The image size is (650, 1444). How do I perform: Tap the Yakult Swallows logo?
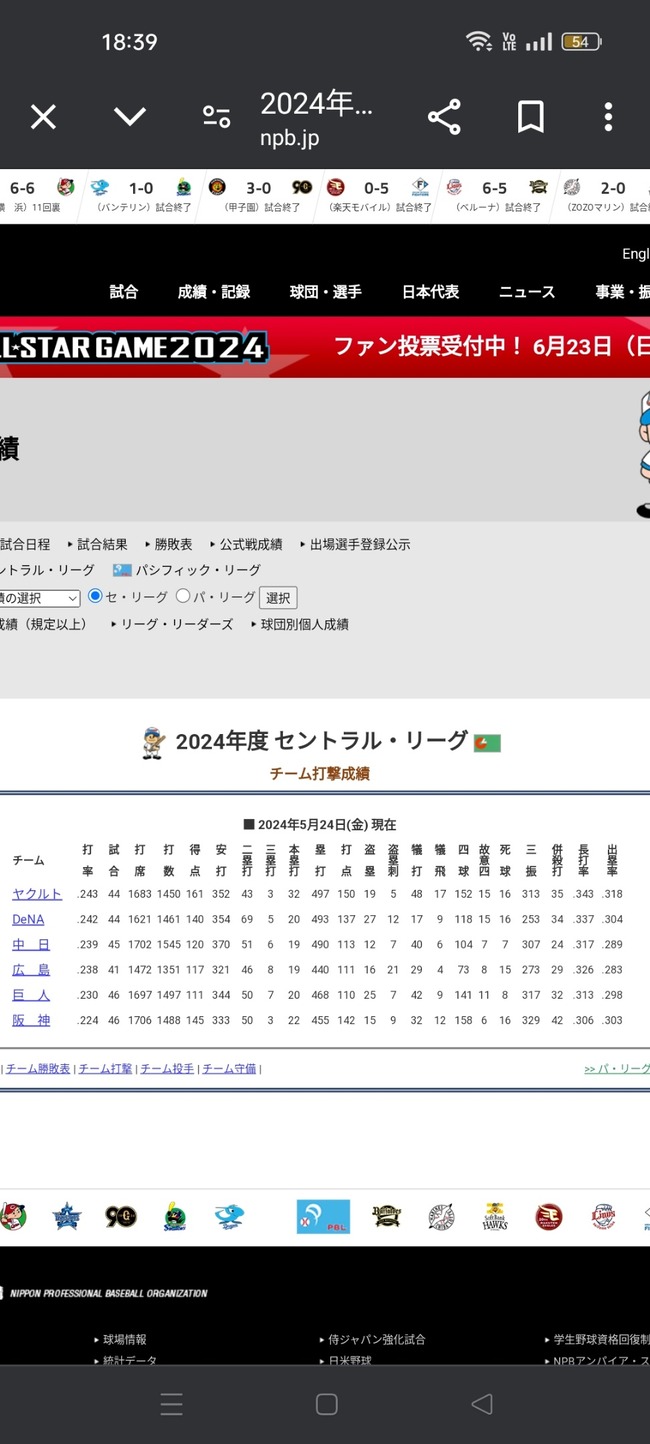click(176, 1217)
